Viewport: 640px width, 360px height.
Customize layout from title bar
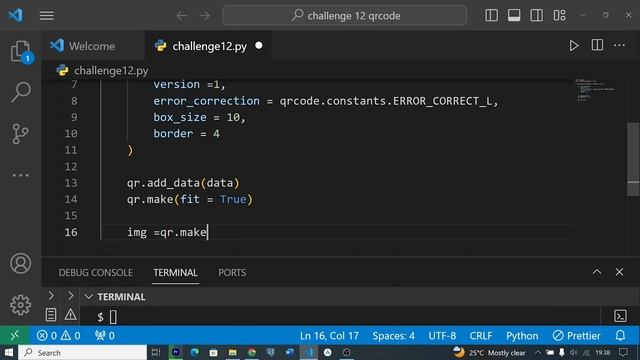559,16
